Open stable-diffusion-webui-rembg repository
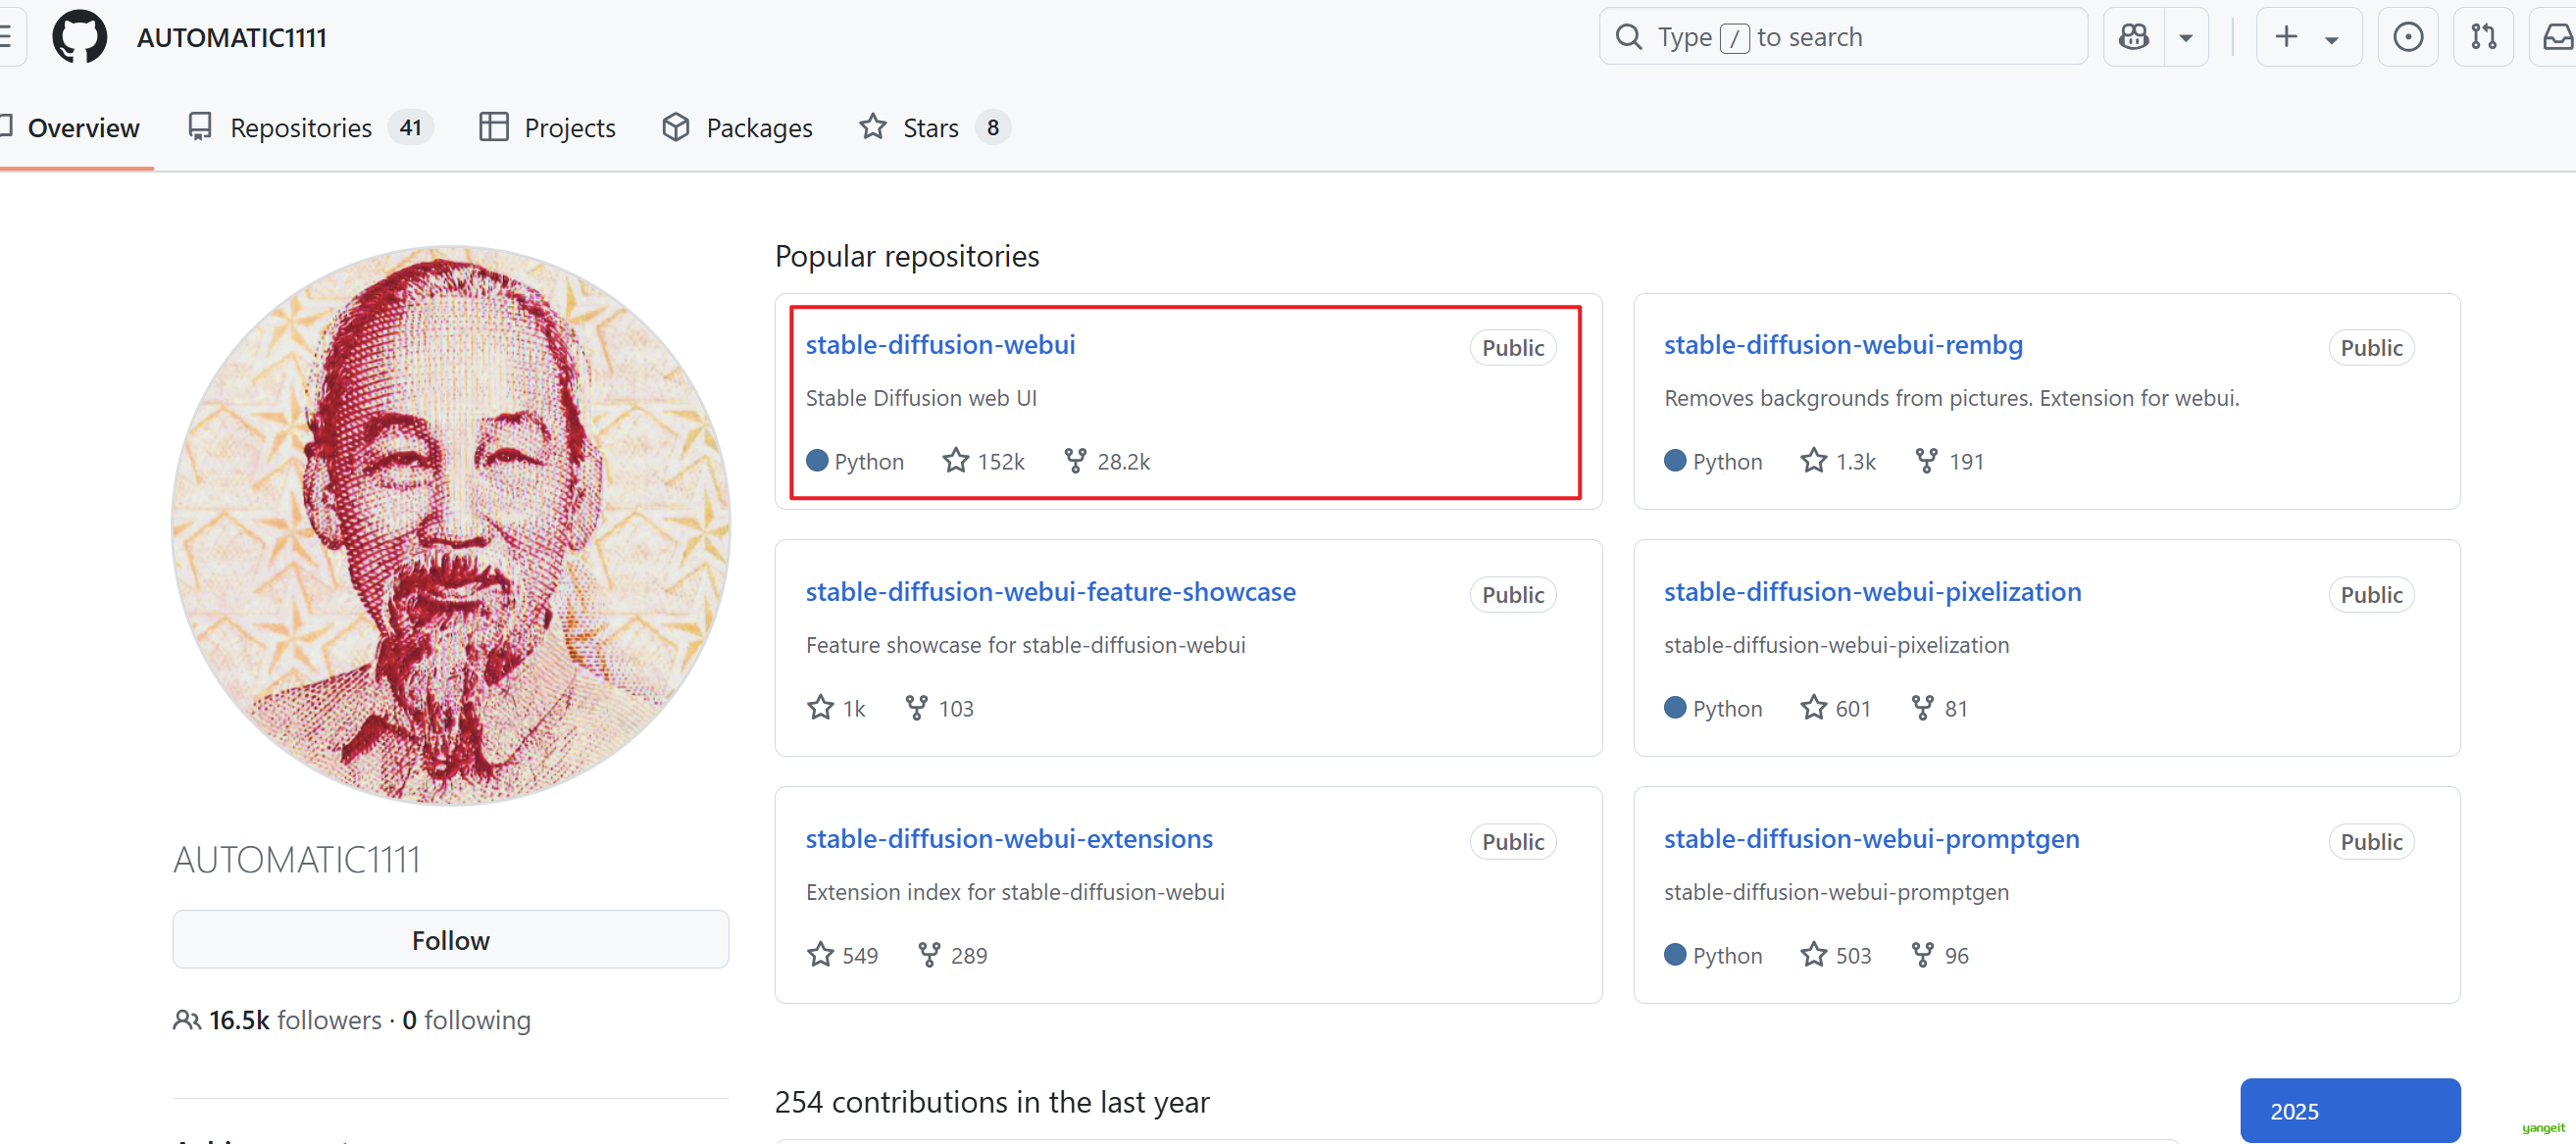Image resolution: width=2576 pixels, height=1144 pixels. (1843, 344)
